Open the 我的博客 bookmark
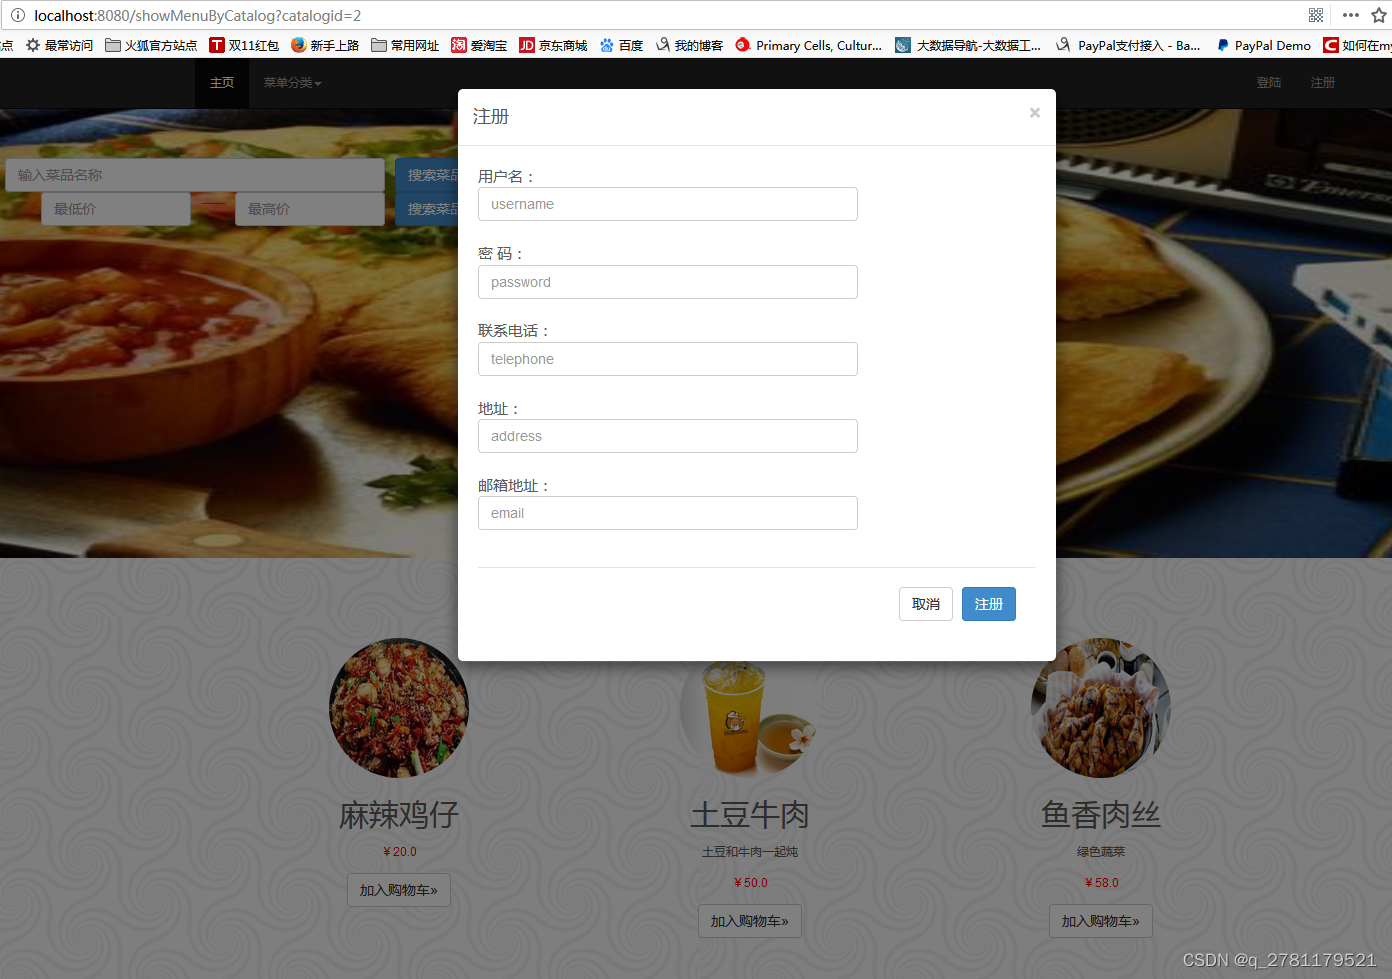1392x979 pixels. [x=689, y=45]
